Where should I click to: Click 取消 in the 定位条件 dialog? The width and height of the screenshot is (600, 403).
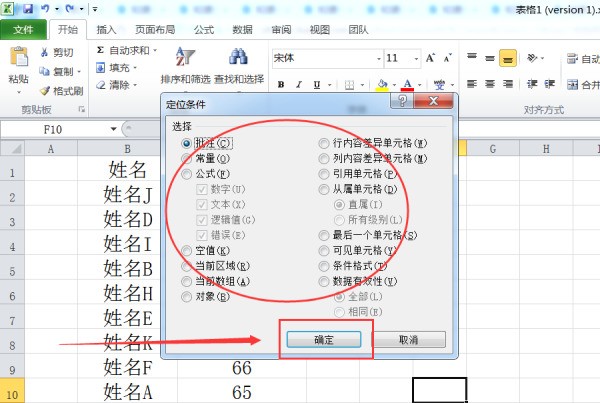click(x=408, y=339)
